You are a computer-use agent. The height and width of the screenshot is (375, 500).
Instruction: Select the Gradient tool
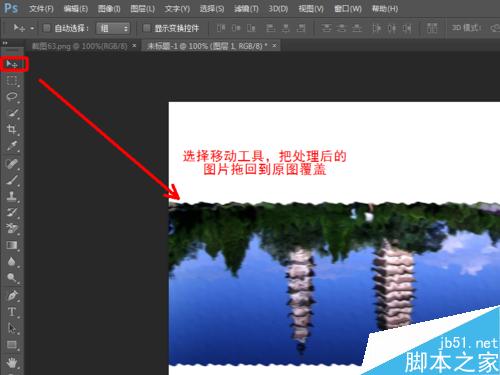coord(12,245)
